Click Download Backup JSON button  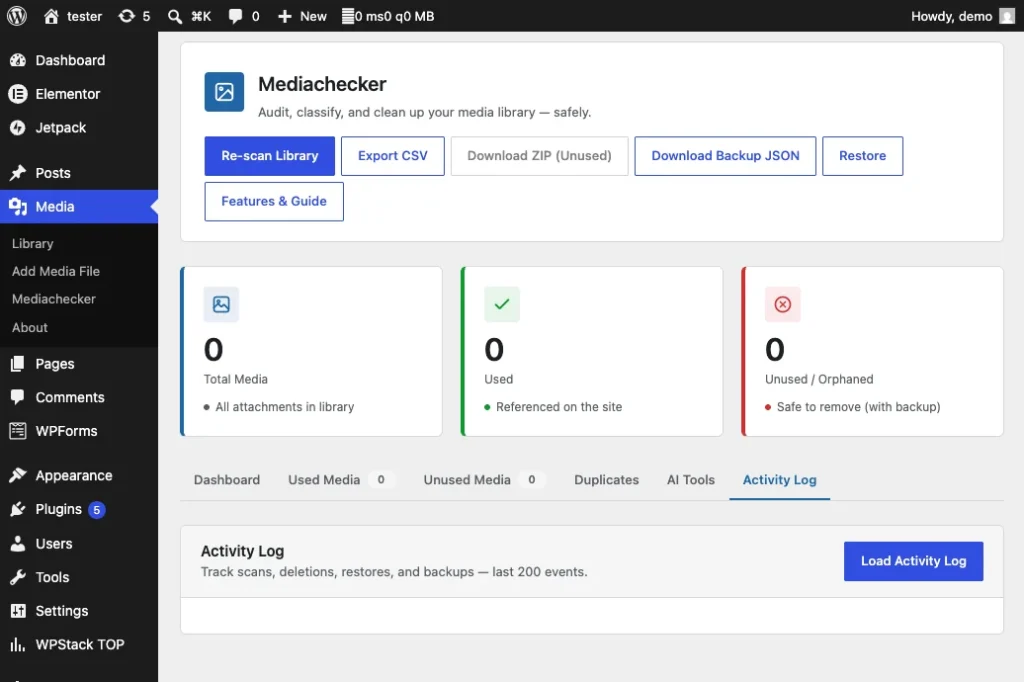[x=725, y=156]
